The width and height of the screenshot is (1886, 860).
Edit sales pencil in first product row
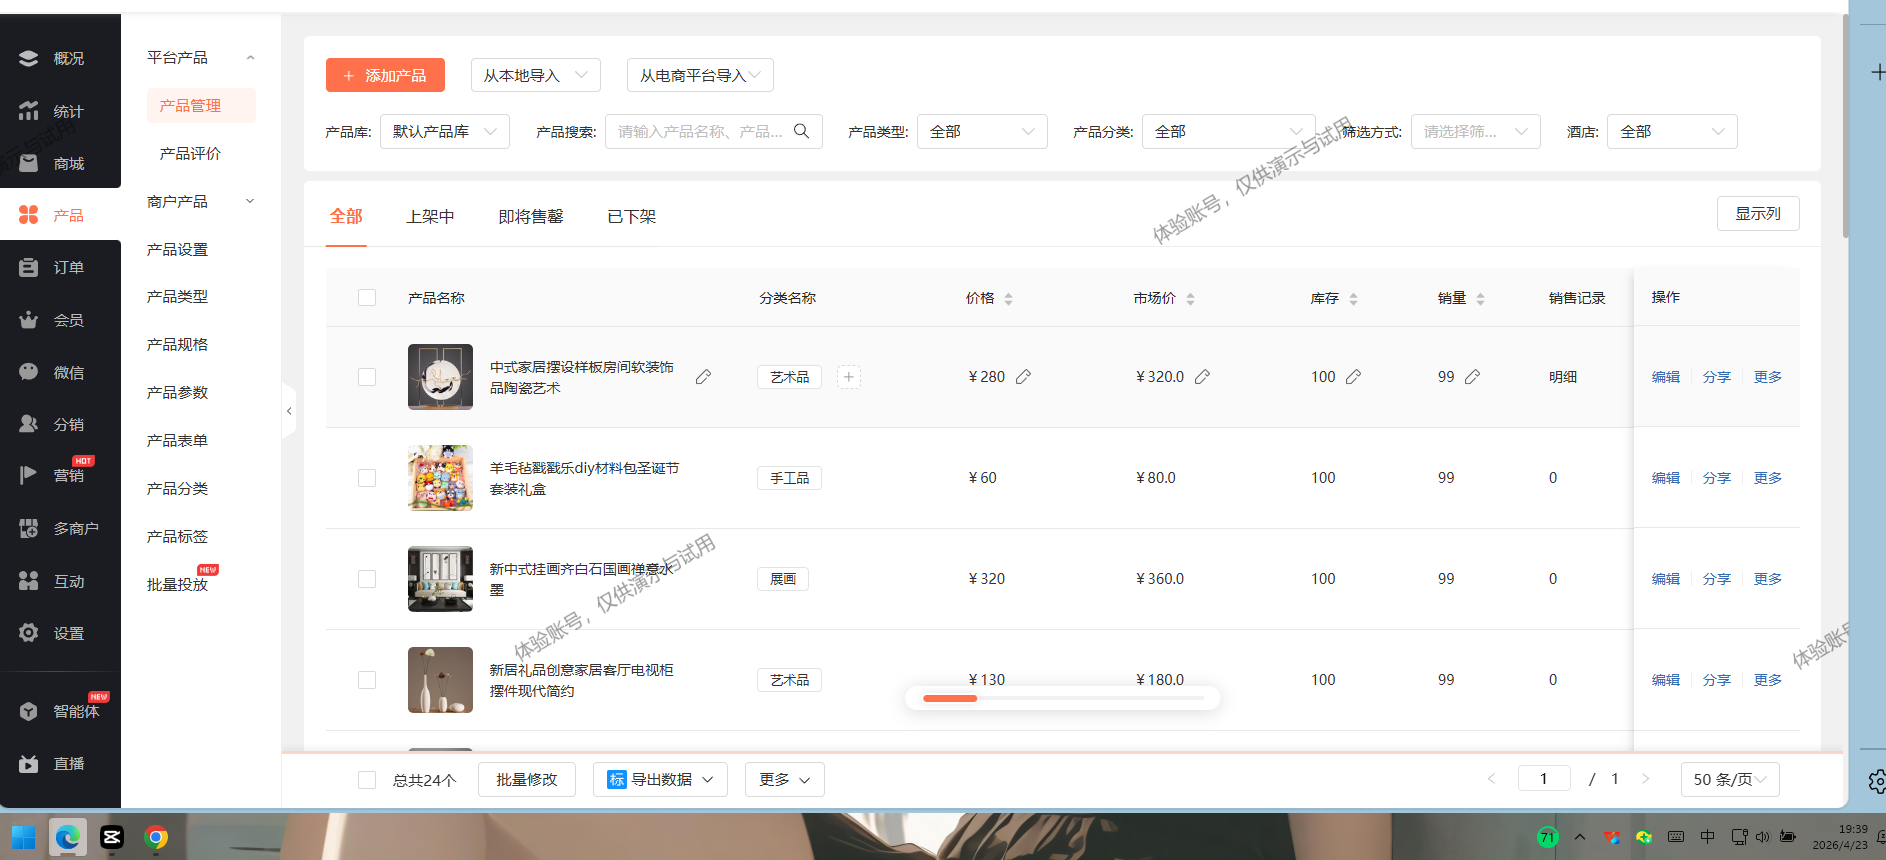(x=1472, y=377)
